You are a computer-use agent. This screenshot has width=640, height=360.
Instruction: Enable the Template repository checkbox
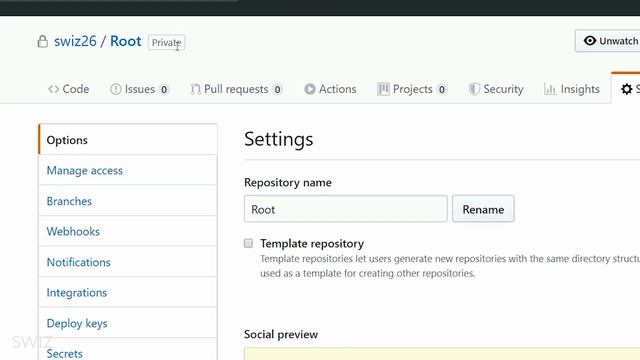(x=249, y=243)
